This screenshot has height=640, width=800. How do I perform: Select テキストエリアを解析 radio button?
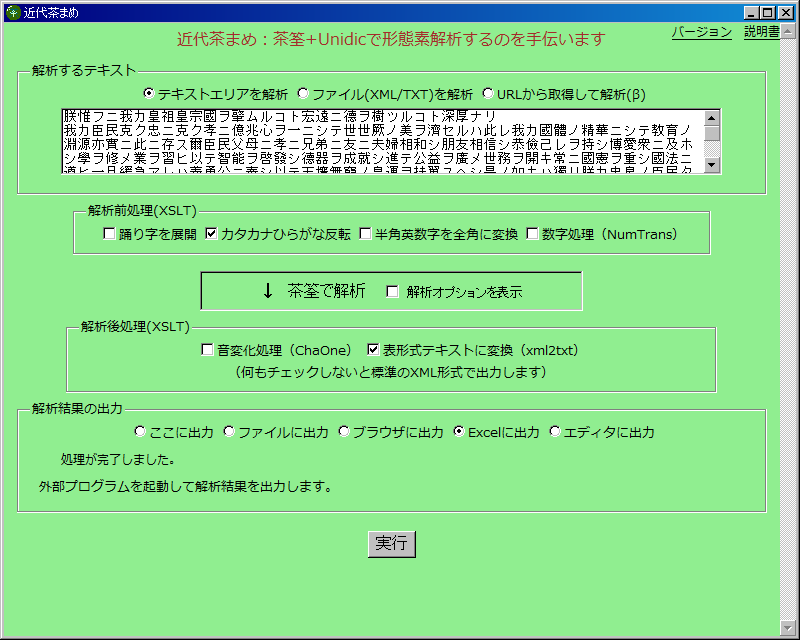[x=150, y=94]
